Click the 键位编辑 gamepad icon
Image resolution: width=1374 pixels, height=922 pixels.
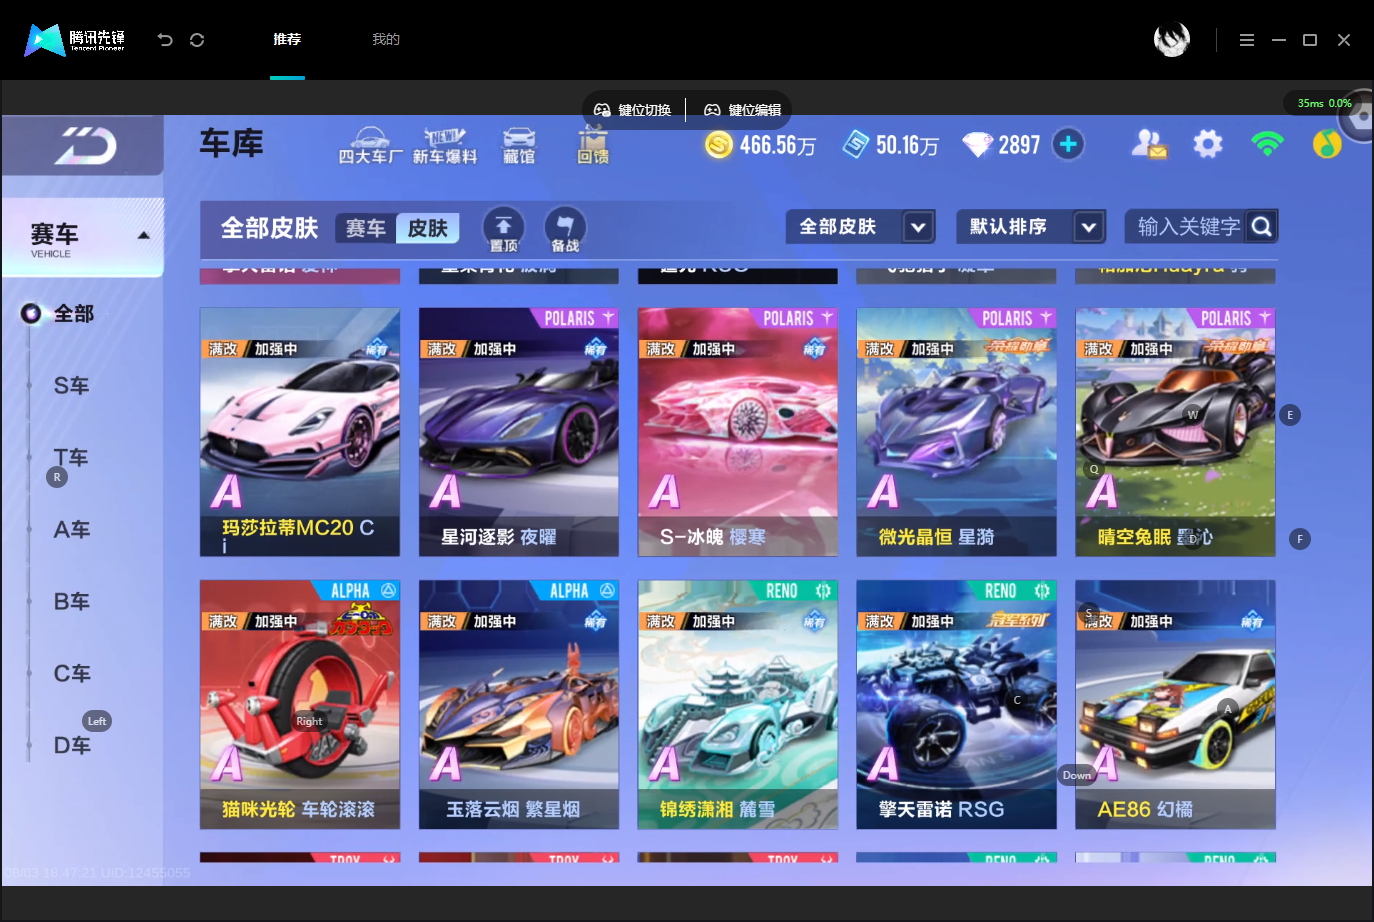click(712, 110)
